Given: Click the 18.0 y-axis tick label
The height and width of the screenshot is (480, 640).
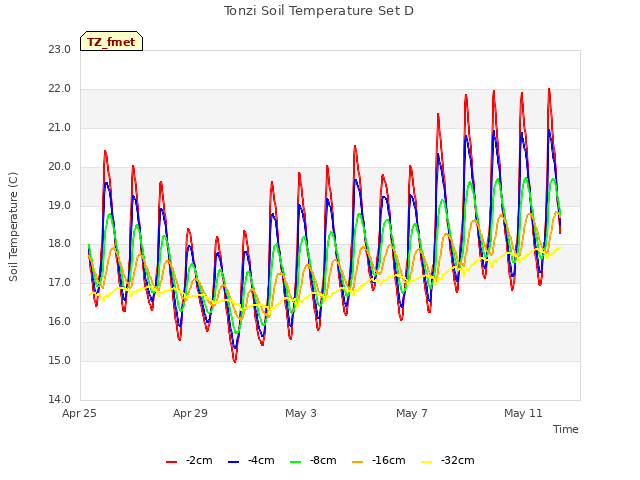Looking at the screenshot, I should point(60,244).
